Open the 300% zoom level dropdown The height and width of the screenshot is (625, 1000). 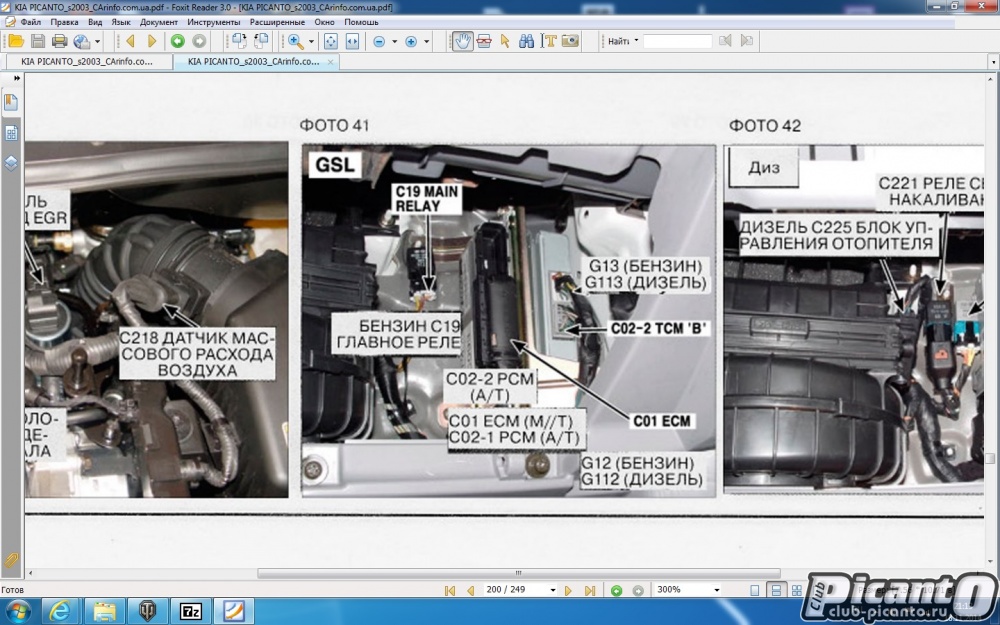[717, 591]
